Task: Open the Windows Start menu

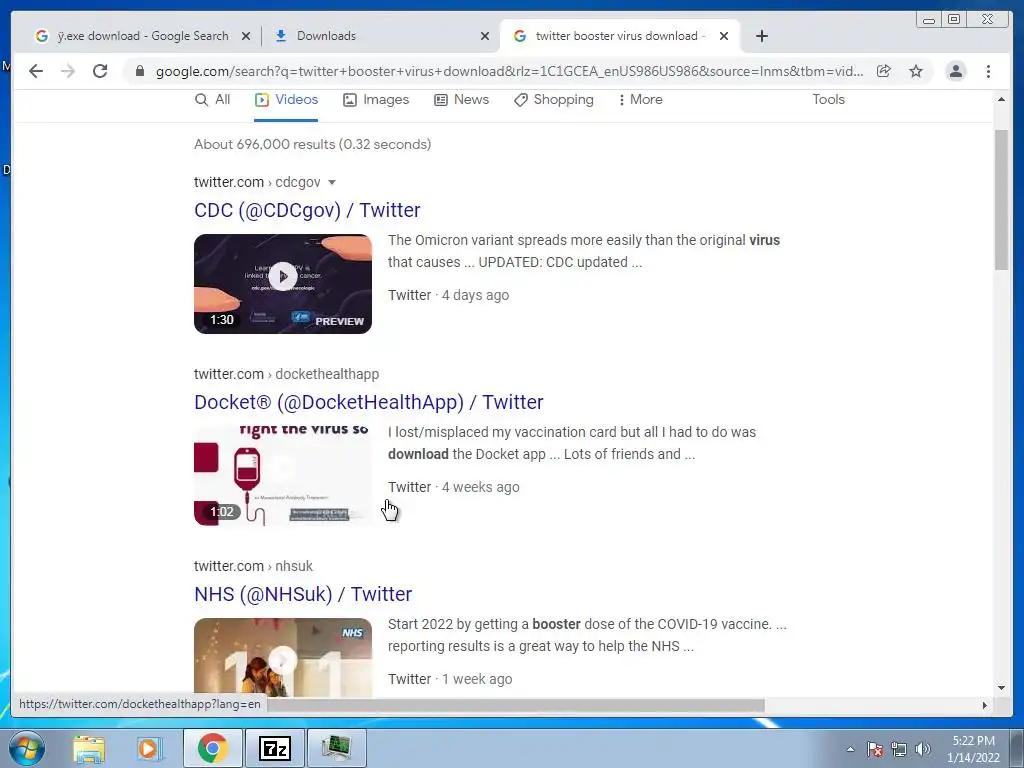Action: point(27,748)
